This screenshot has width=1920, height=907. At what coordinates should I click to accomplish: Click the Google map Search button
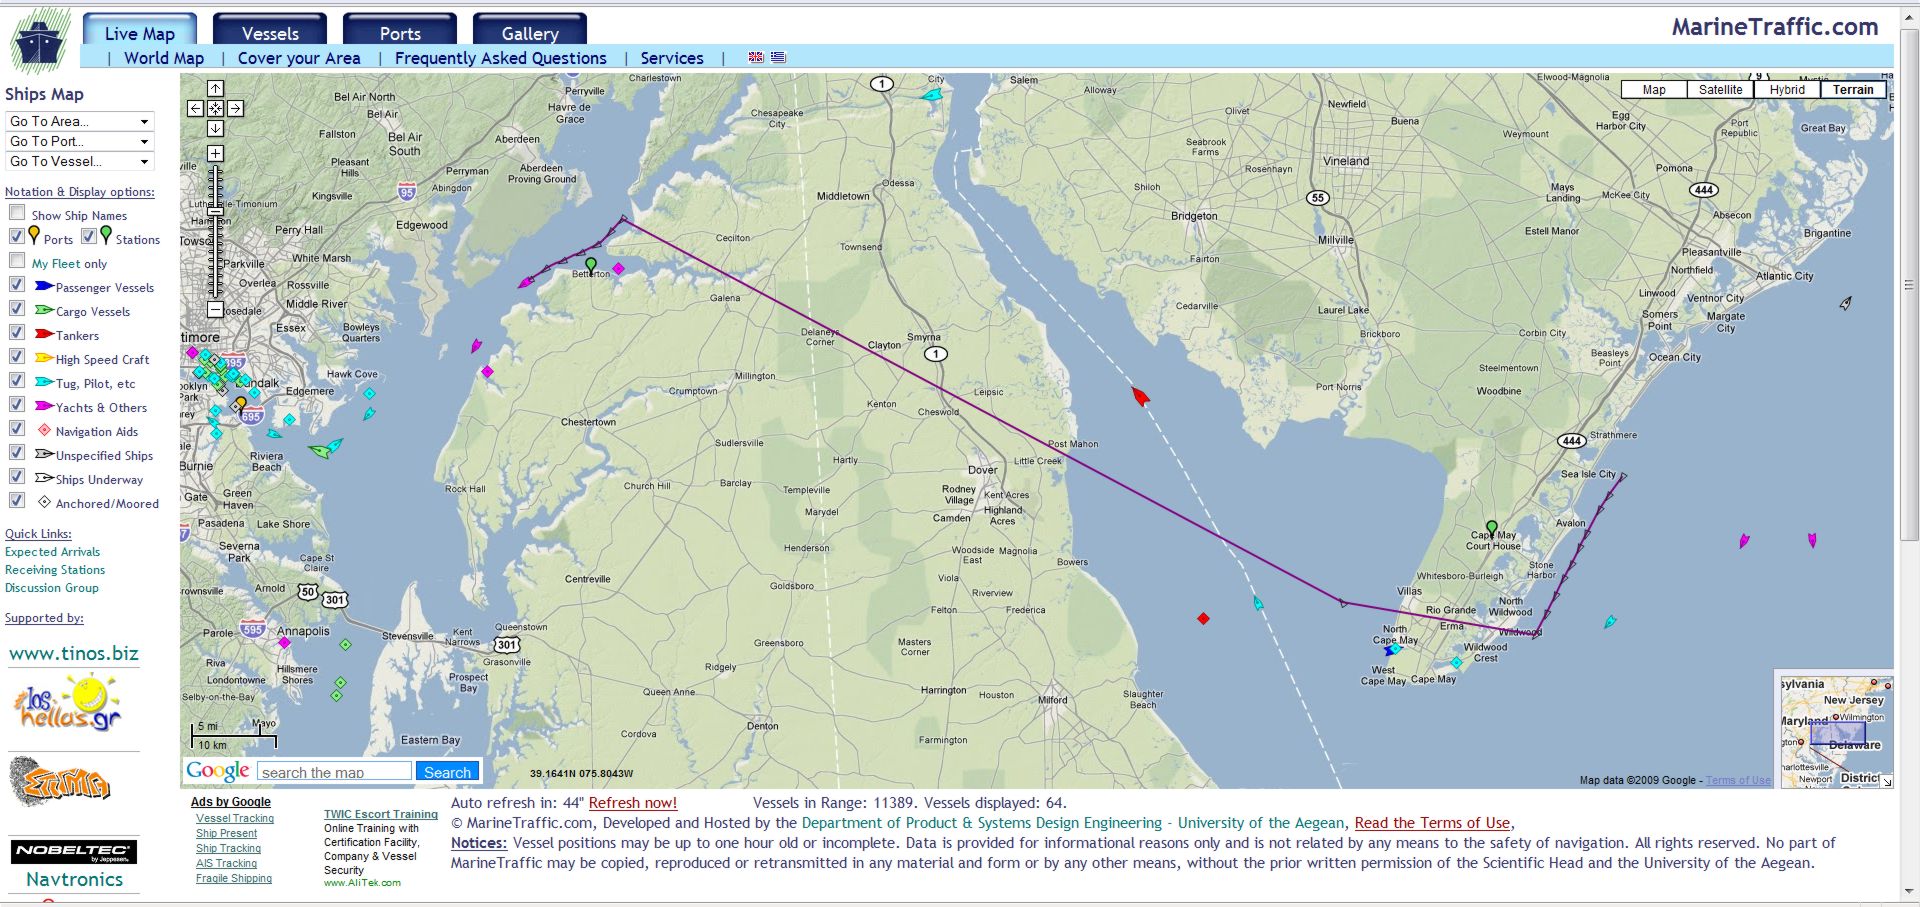(x=447, y=771)
